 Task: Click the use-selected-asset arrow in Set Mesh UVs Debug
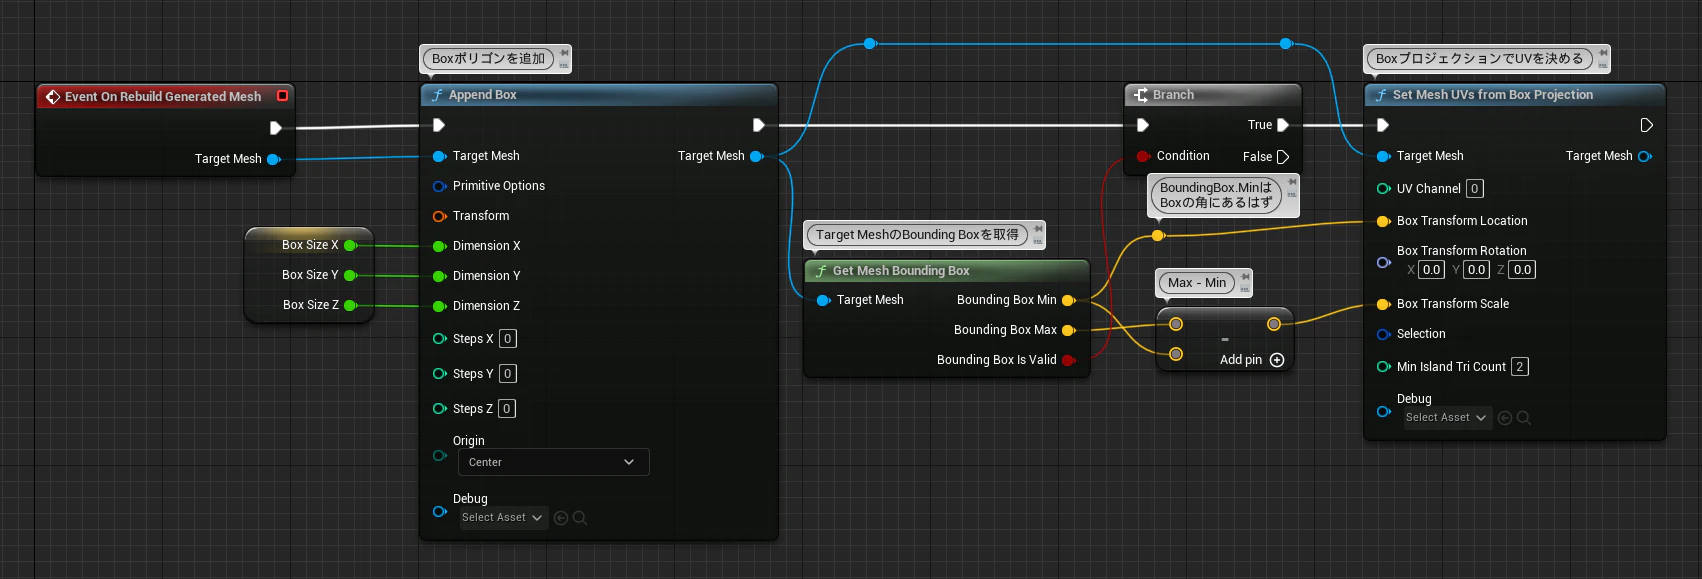pyautogui.click(x=1505, y=418)
